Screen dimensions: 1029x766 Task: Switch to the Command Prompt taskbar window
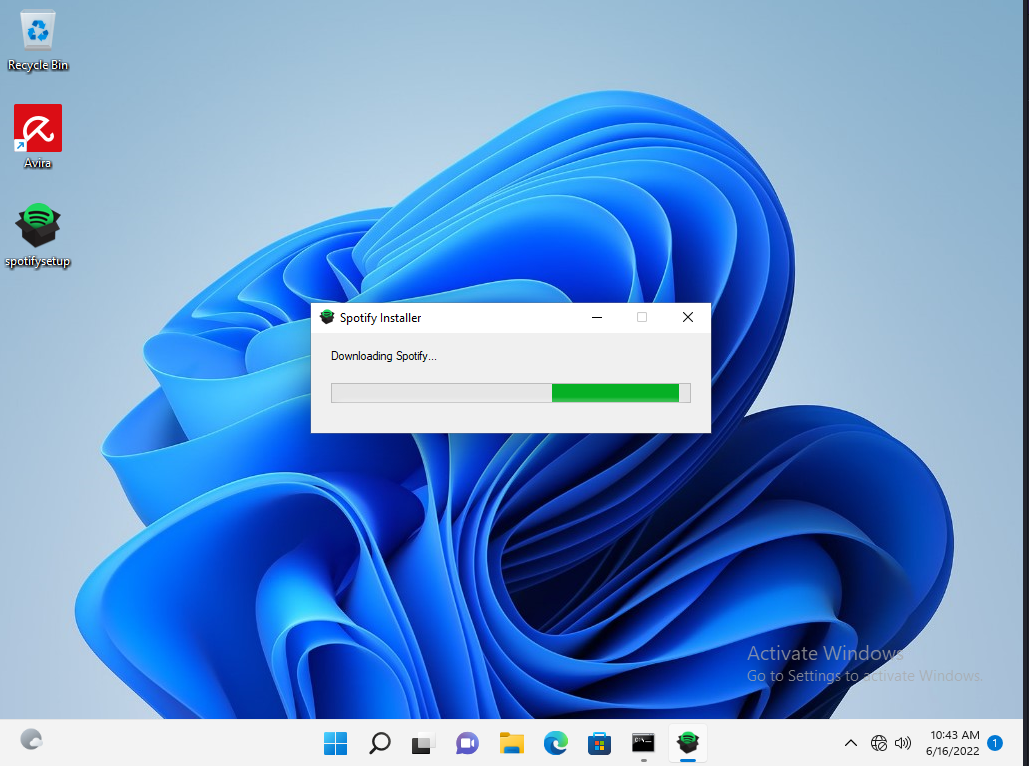pyautogui.click(x=643, y=743)
